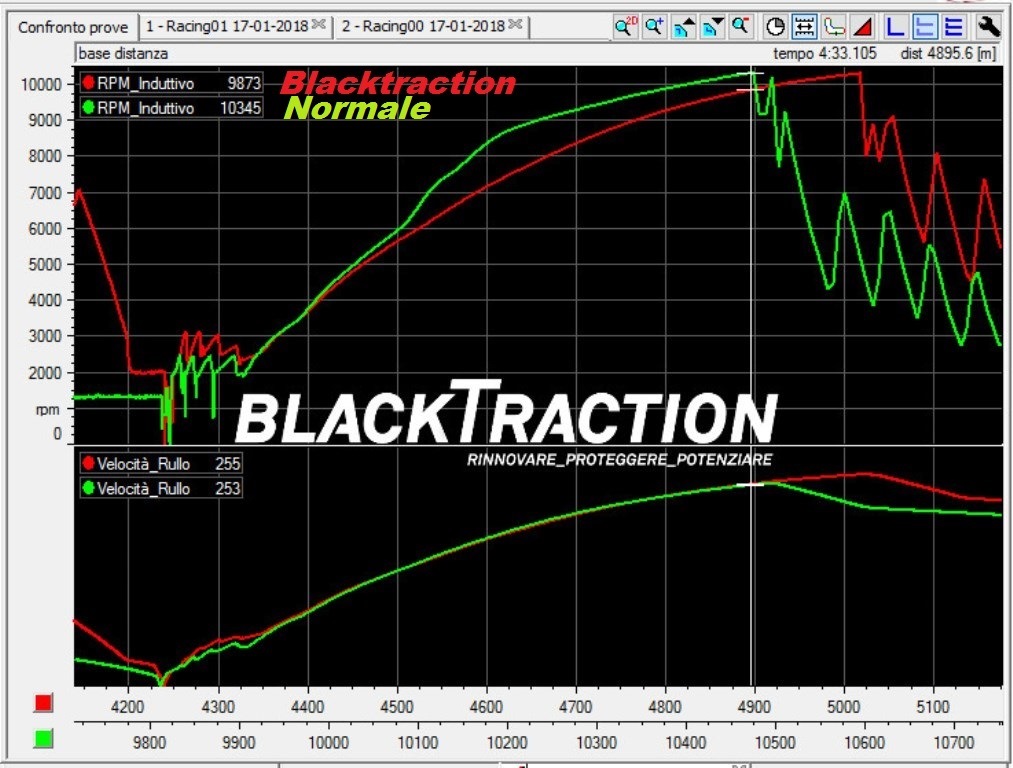Screen dimensions: 1013x768
Task: Select the distance base ruler icon
Action: (x=804, y=27)
